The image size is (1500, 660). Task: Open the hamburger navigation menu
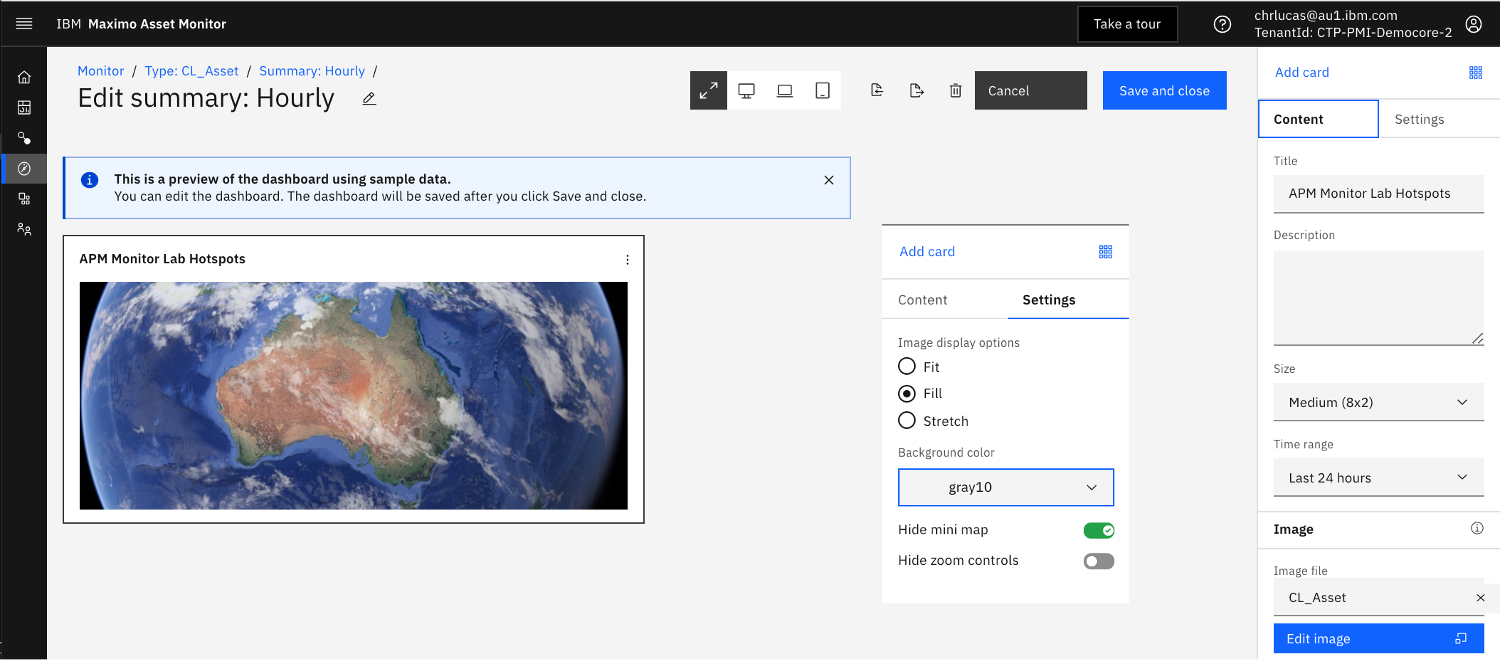[x=24, y=23]
